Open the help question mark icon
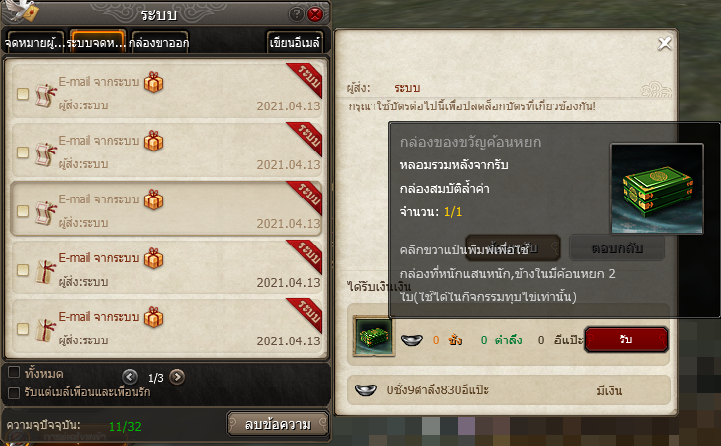Screen dimensions: 721x446 296,15
